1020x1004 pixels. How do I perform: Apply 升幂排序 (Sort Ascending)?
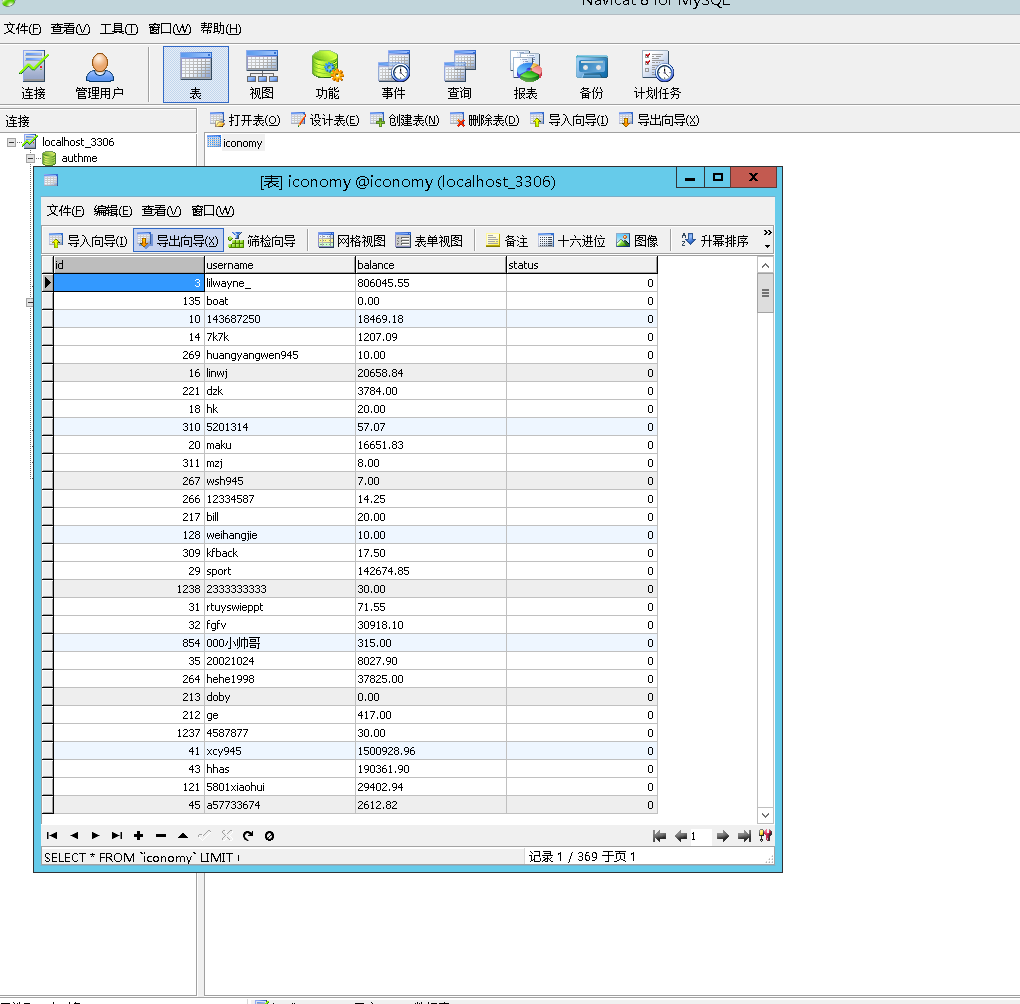(715, 241)
